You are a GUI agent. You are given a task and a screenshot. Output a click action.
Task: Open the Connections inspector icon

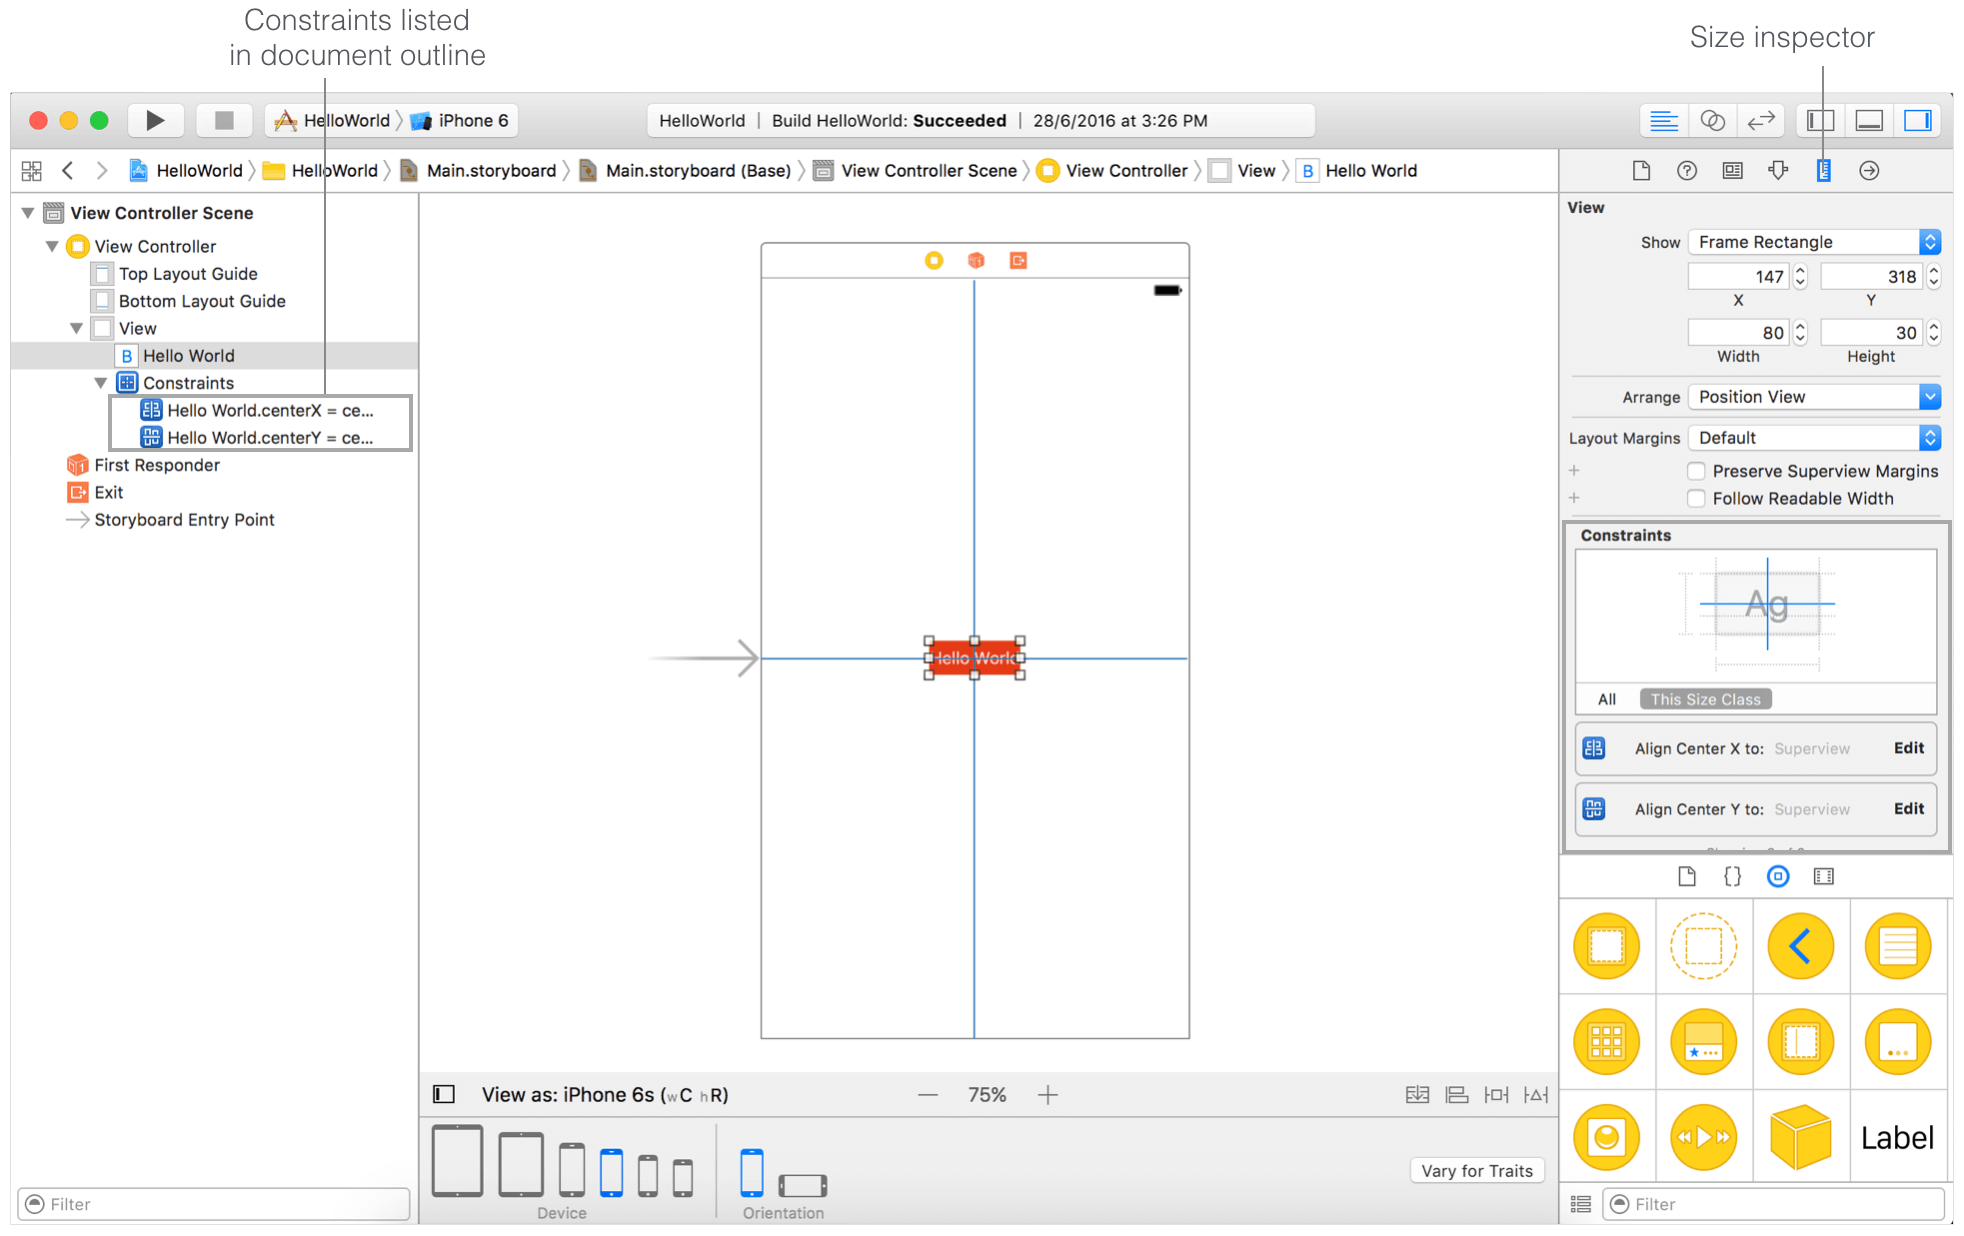coord(1869,170)
